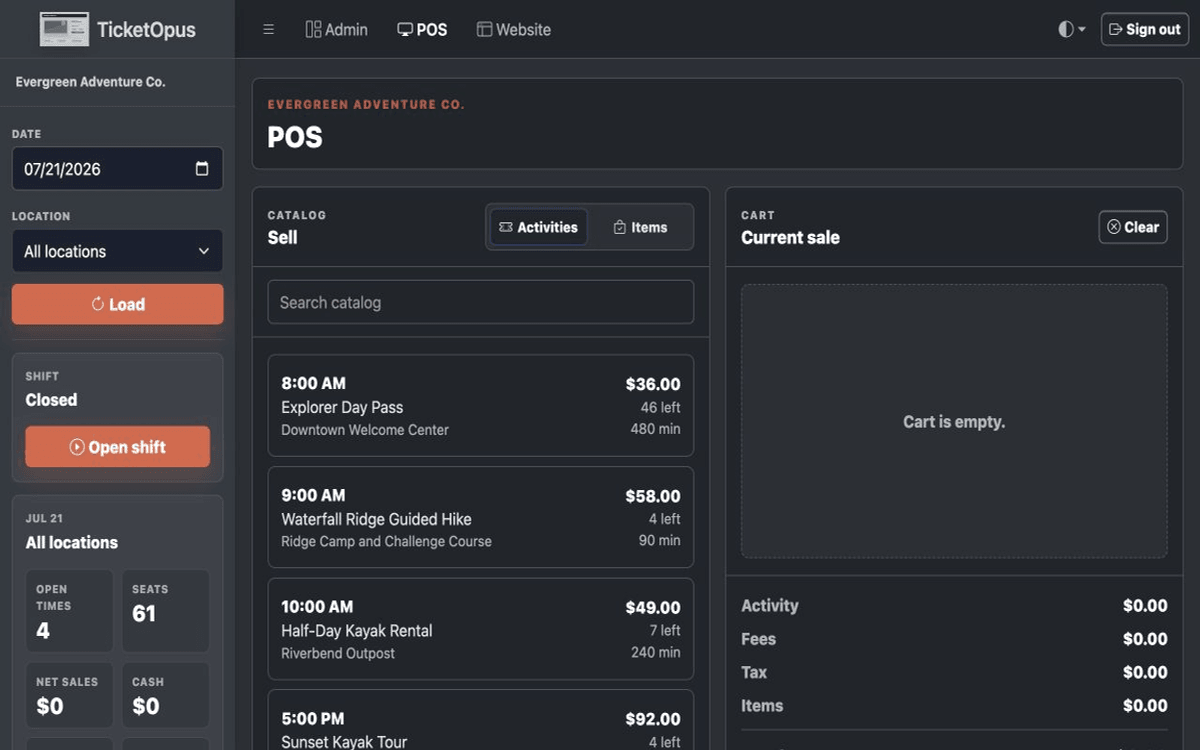Toggle the hamburger sidebar menu icon
Screen dimensions: 1200x750
pos(268,30)
